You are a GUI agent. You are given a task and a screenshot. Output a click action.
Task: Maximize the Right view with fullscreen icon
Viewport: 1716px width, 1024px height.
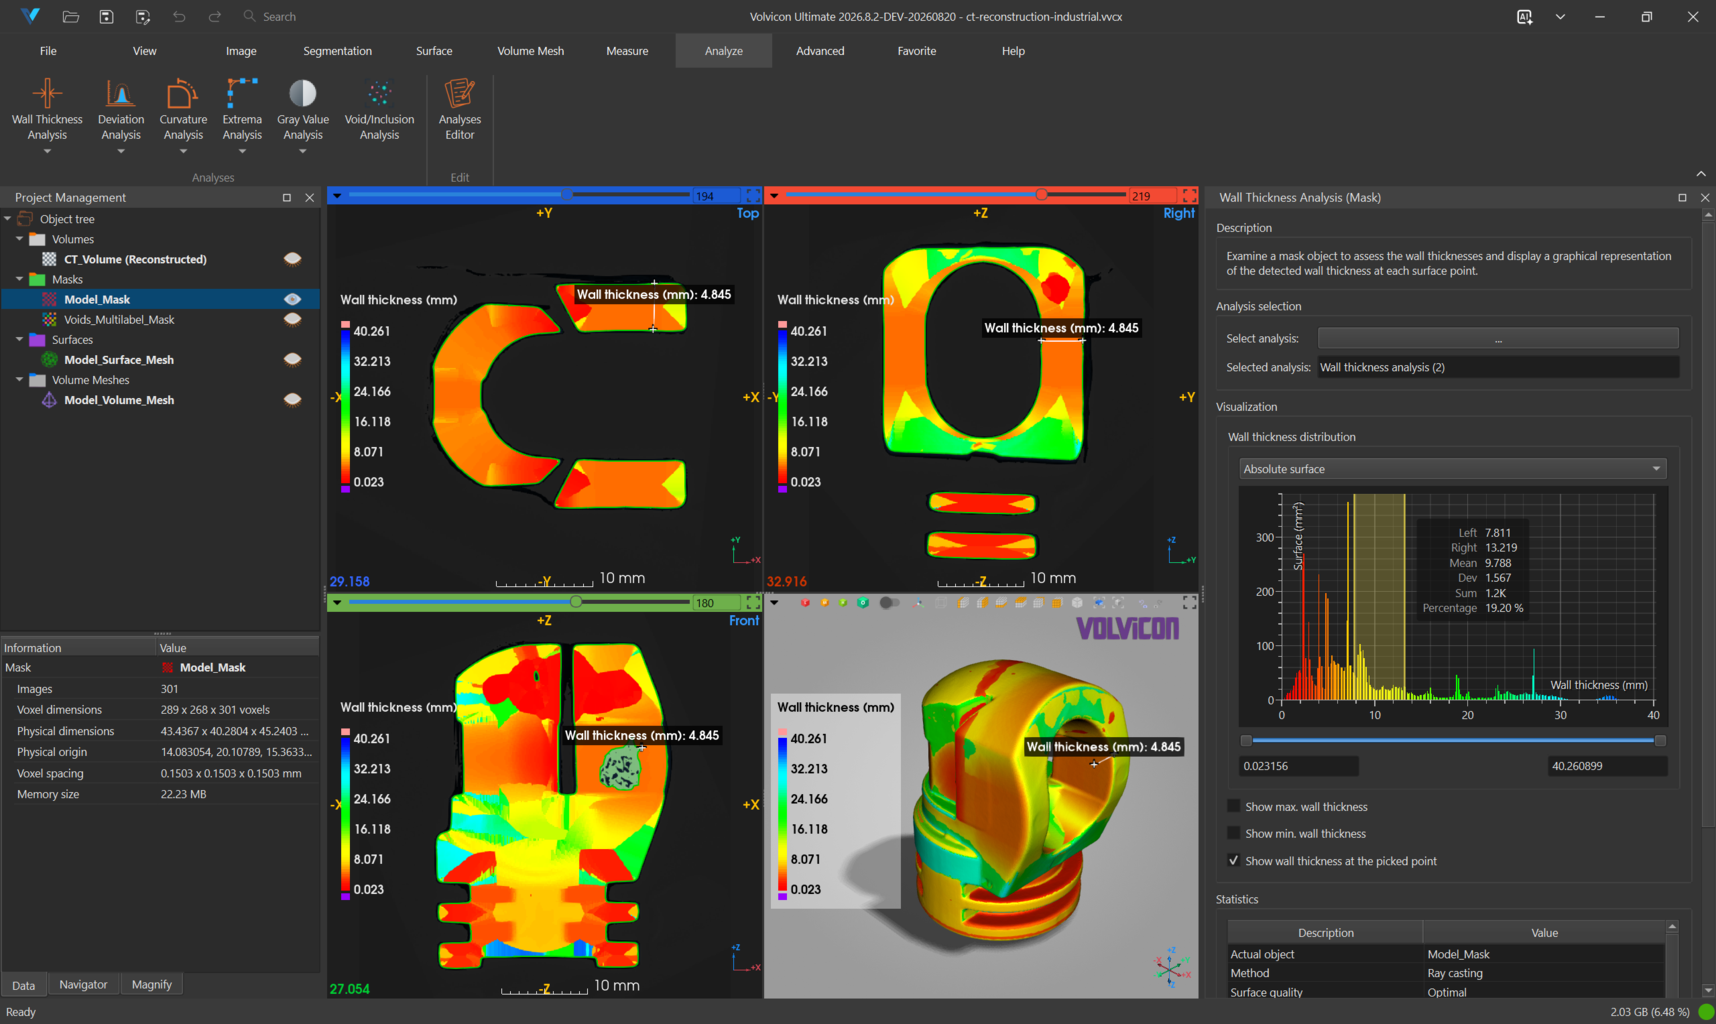pos(1189,196)
